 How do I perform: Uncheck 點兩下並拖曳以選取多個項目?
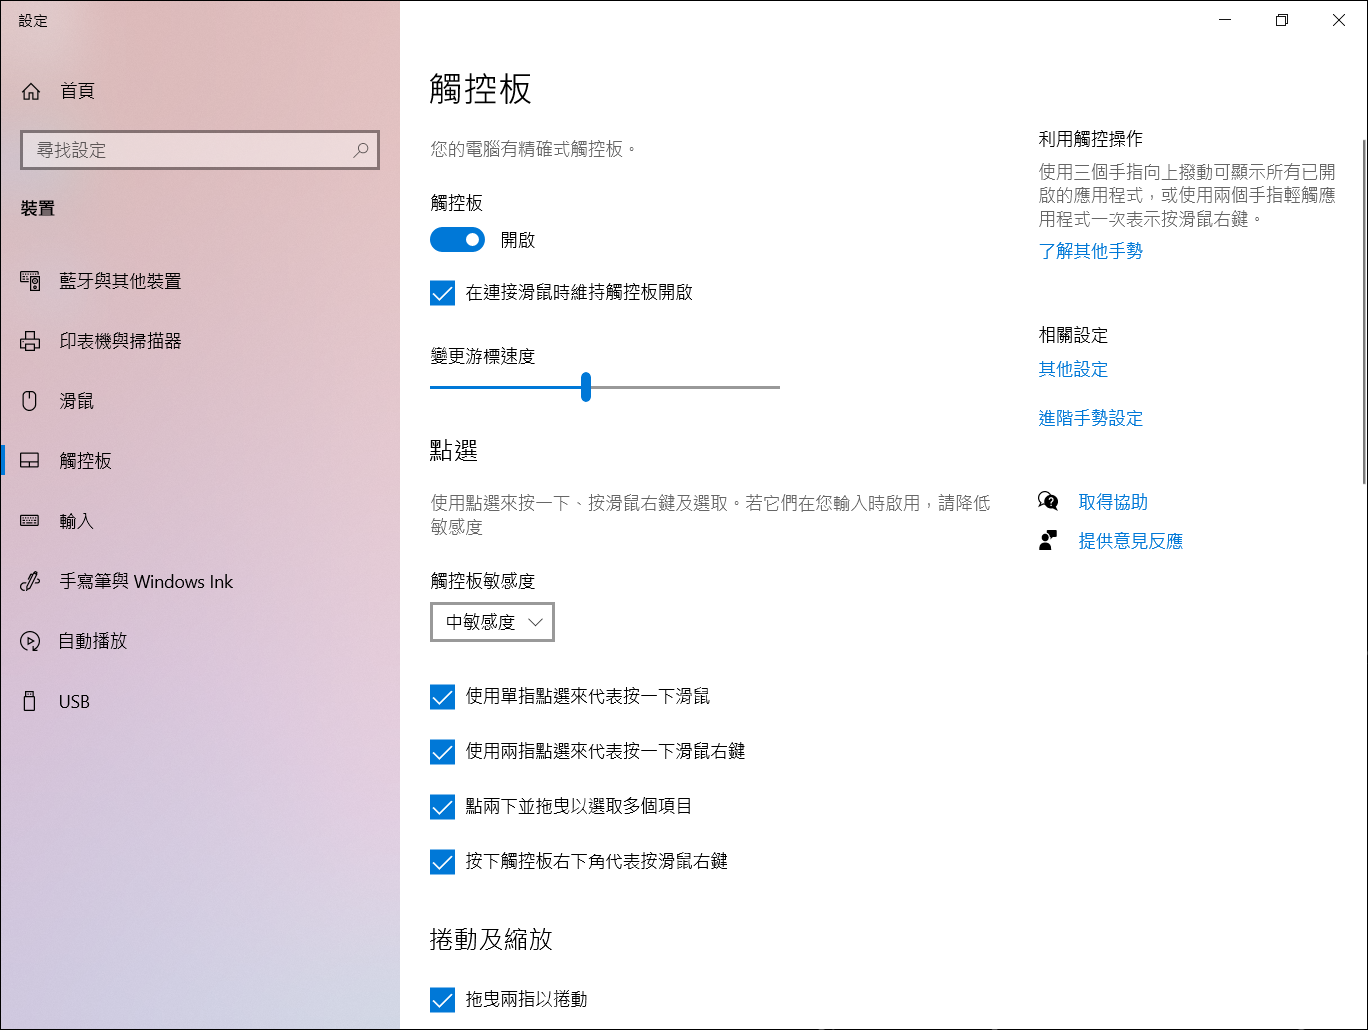coord(442,807)
